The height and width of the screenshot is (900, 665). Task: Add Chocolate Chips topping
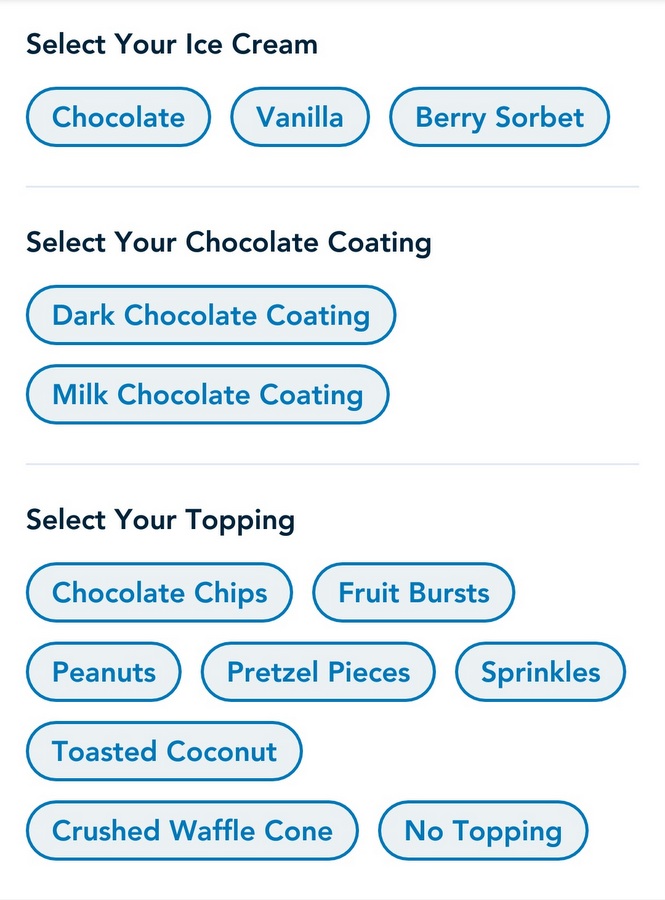(159, 592)
